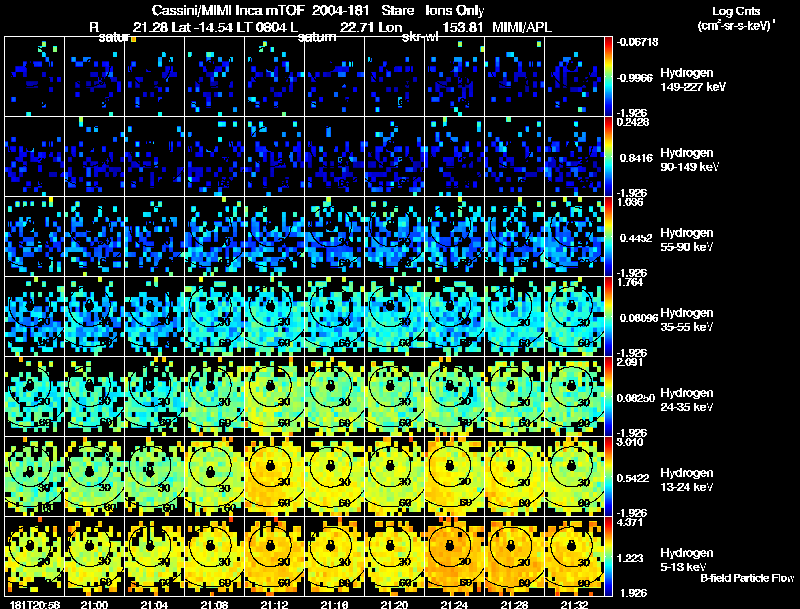Click the 181T20:56 time label
This screenshot has height=609, width=800.
[35, 605]
